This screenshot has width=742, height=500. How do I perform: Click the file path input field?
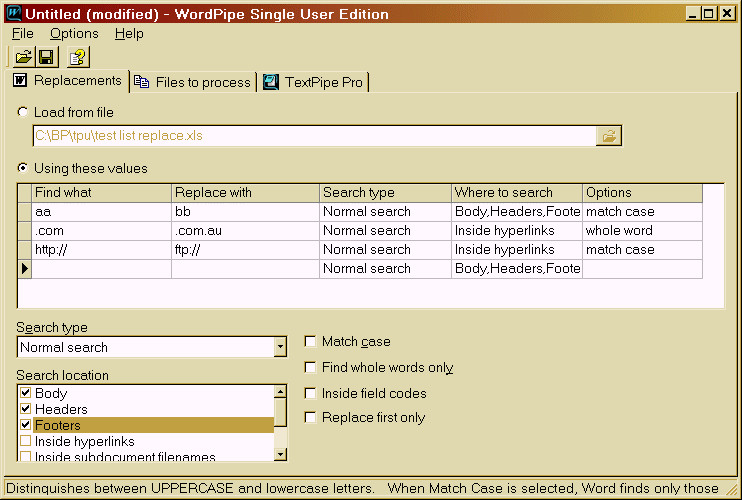[314, 136]
